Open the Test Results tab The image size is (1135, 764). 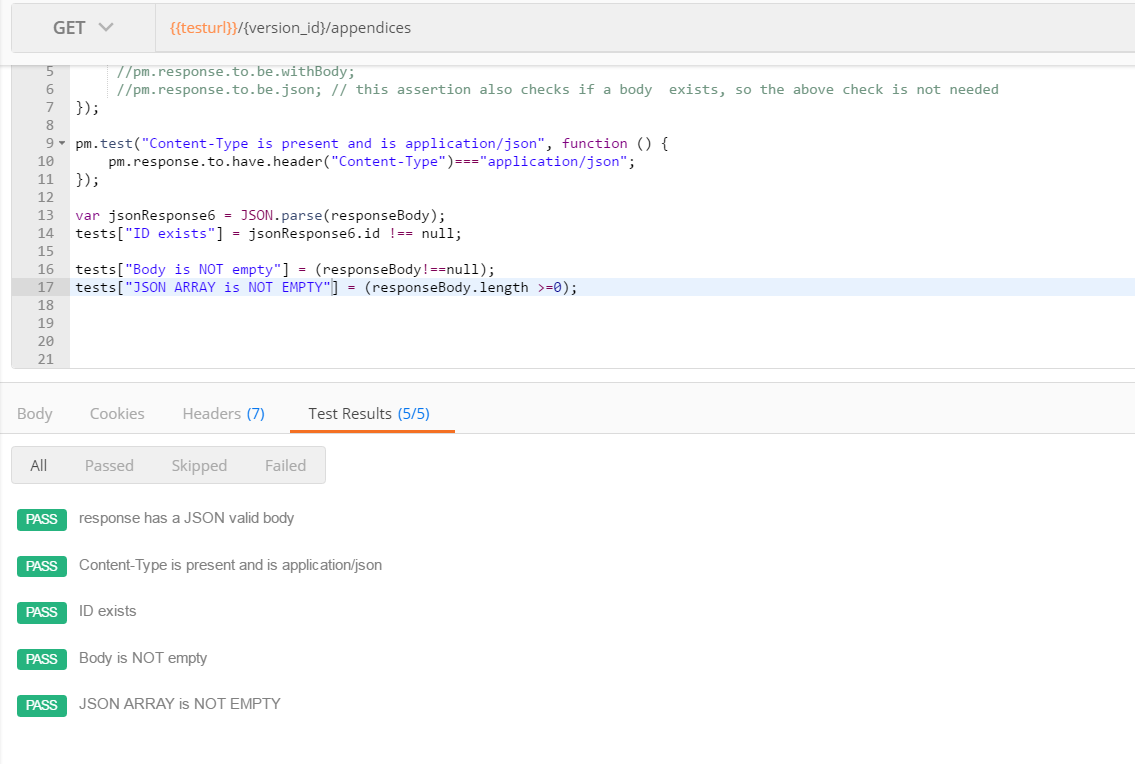[x=371, y=413]
